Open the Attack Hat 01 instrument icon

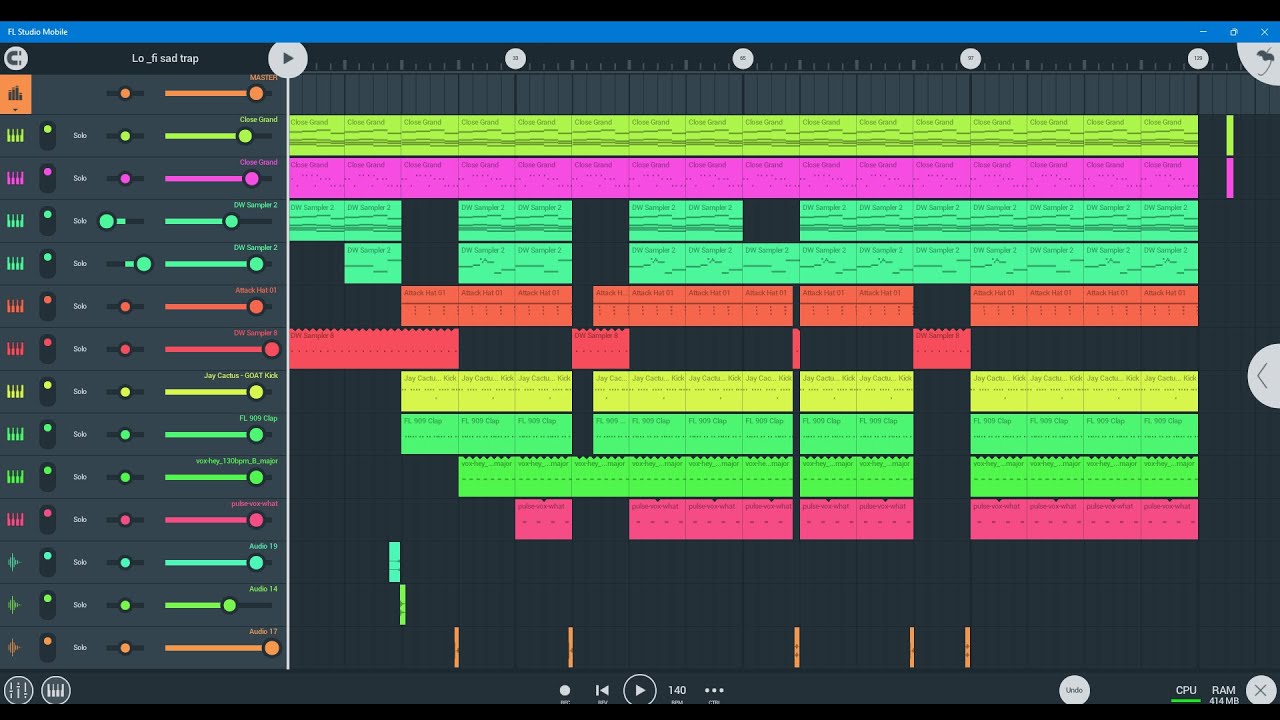click(x=15, y=306)
